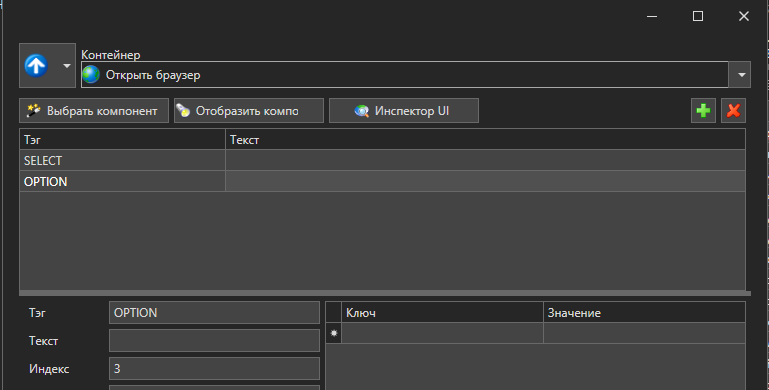Click the Выбрать компонент button
Screen dimensions: 769x390
click(x=94, y=111)
